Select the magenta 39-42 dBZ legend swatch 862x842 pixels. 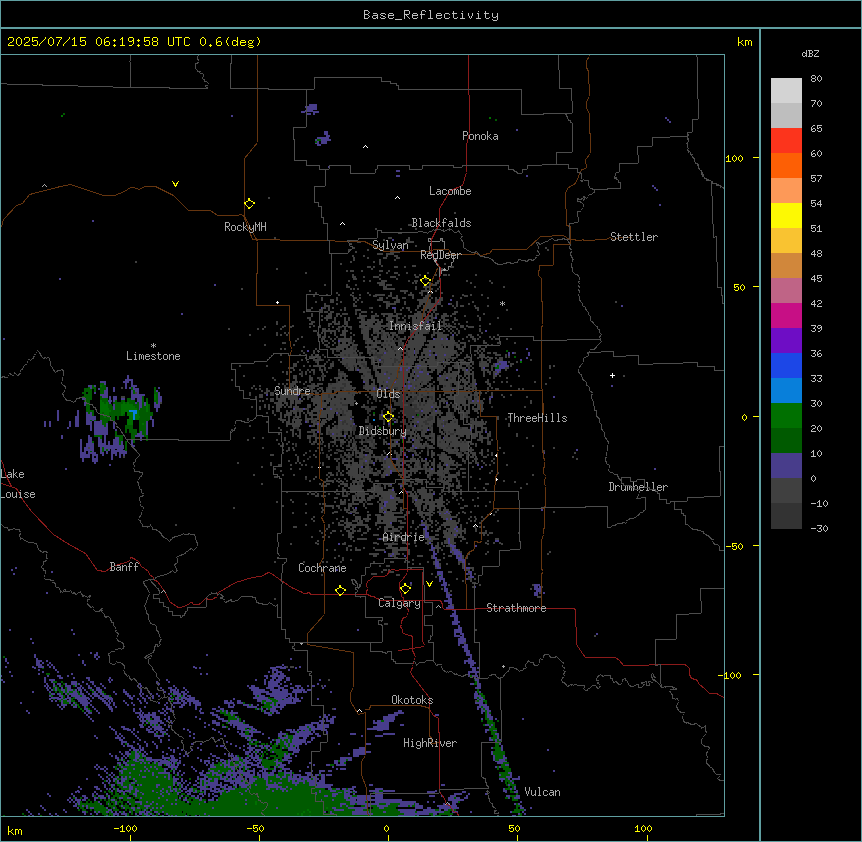(x=786, y=315)
